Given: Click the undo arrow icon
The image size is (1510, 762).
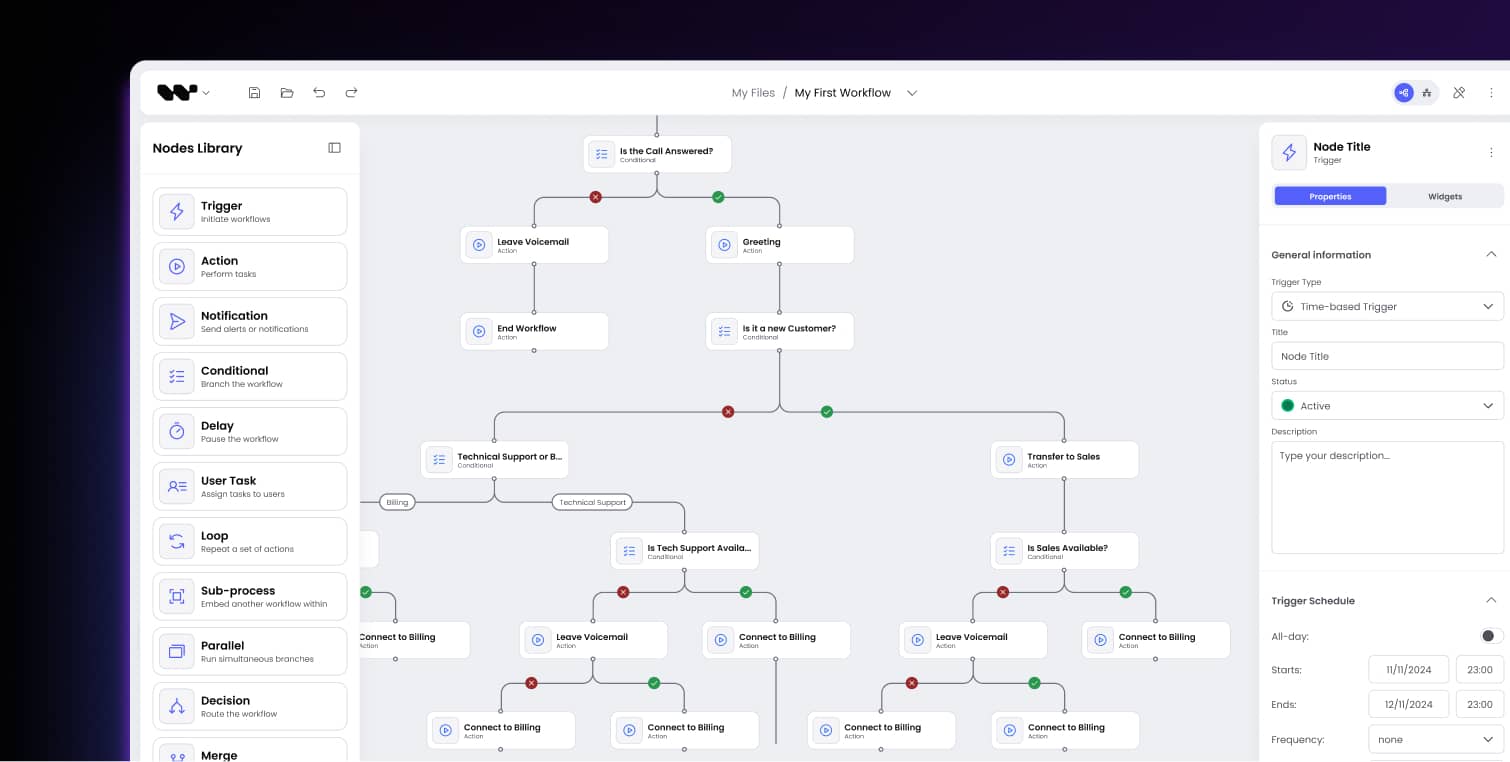Looking at the screenshot, I should tap(319, 93).
